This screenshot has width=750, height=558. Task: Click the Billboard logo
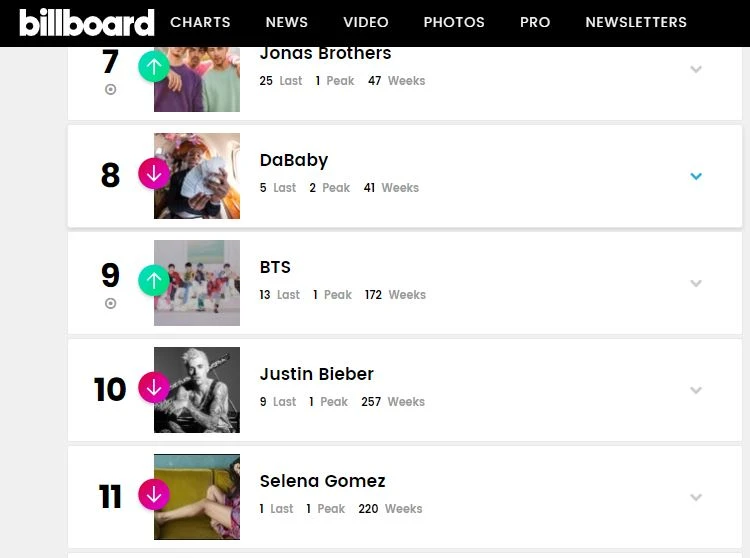[87, 22]
